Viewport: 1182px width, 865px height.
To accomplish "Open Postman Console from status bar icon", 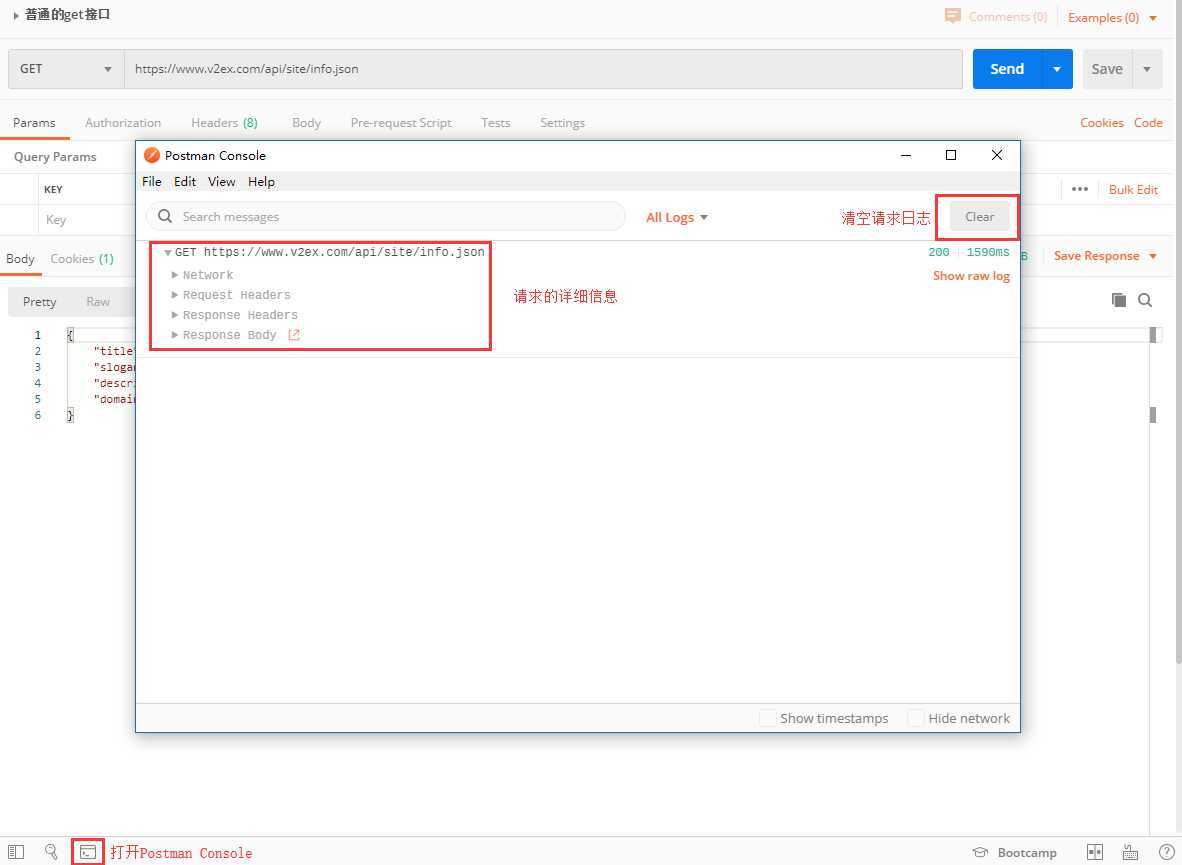I will pos(88,852).
